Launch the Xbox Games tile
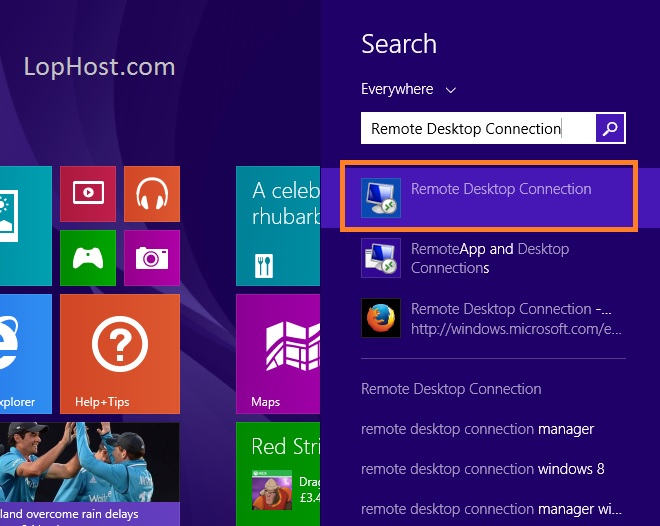660x526 pixels. pos(88,258)
